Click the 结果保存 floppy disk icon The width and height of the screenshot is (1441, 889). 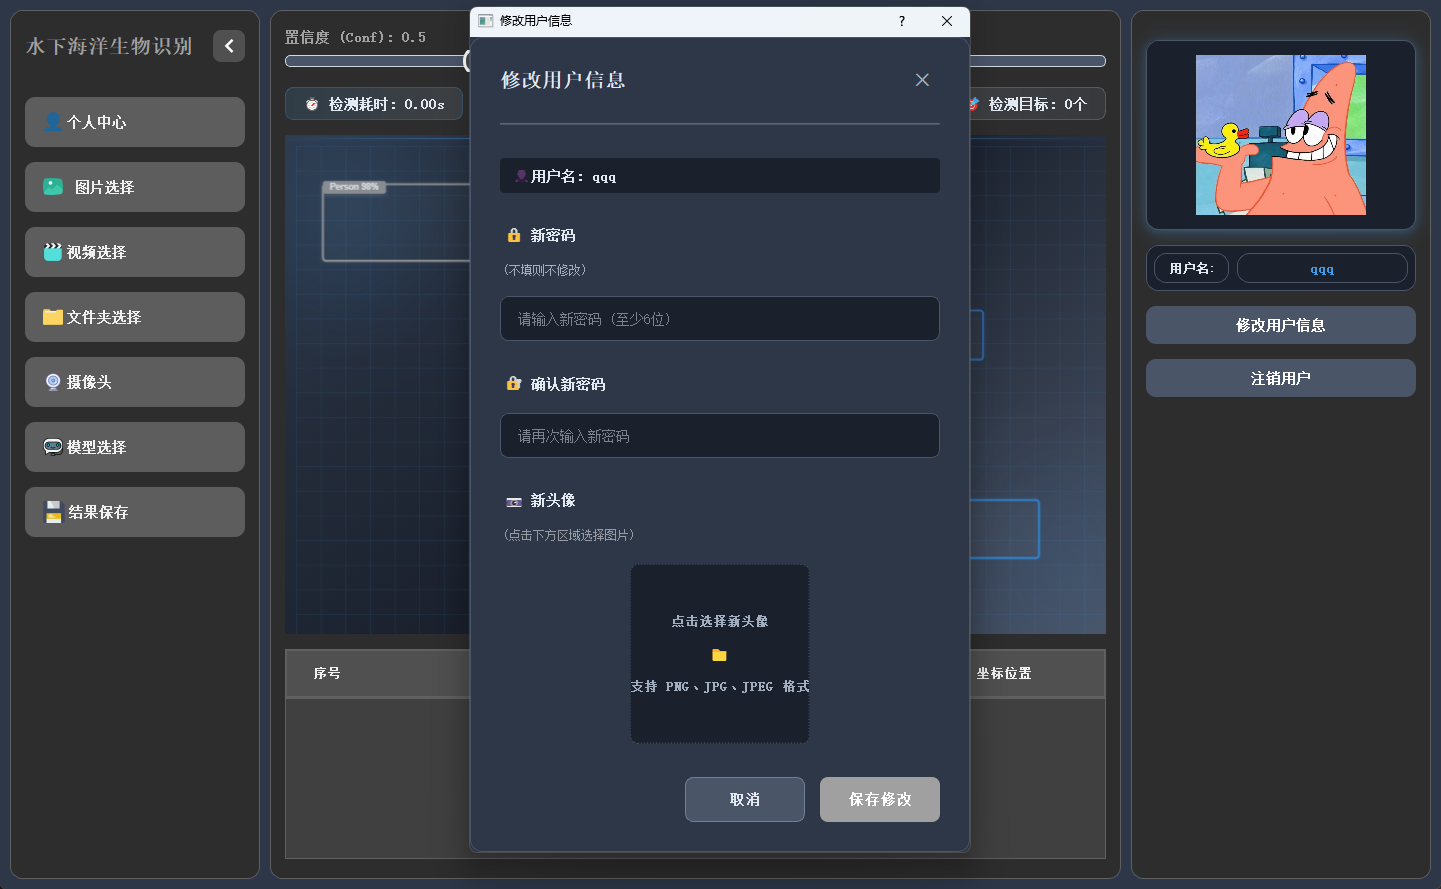54,512
